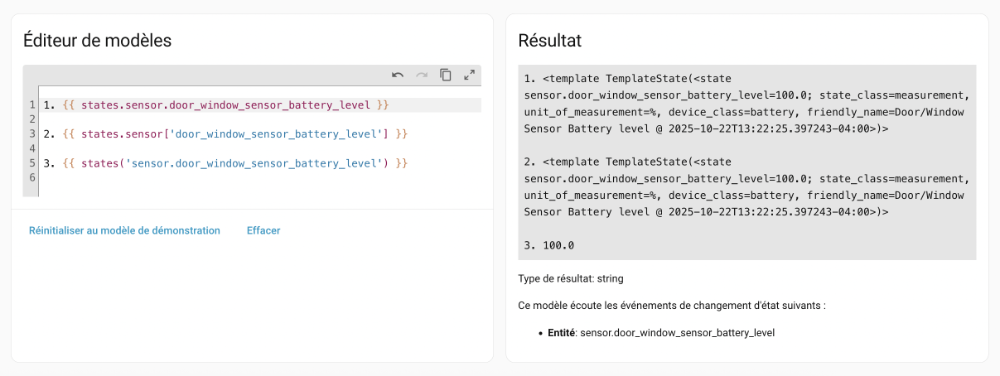Click empty line 6 in the editor
This screenshot has height=376, width=1000.
point(260,178)
